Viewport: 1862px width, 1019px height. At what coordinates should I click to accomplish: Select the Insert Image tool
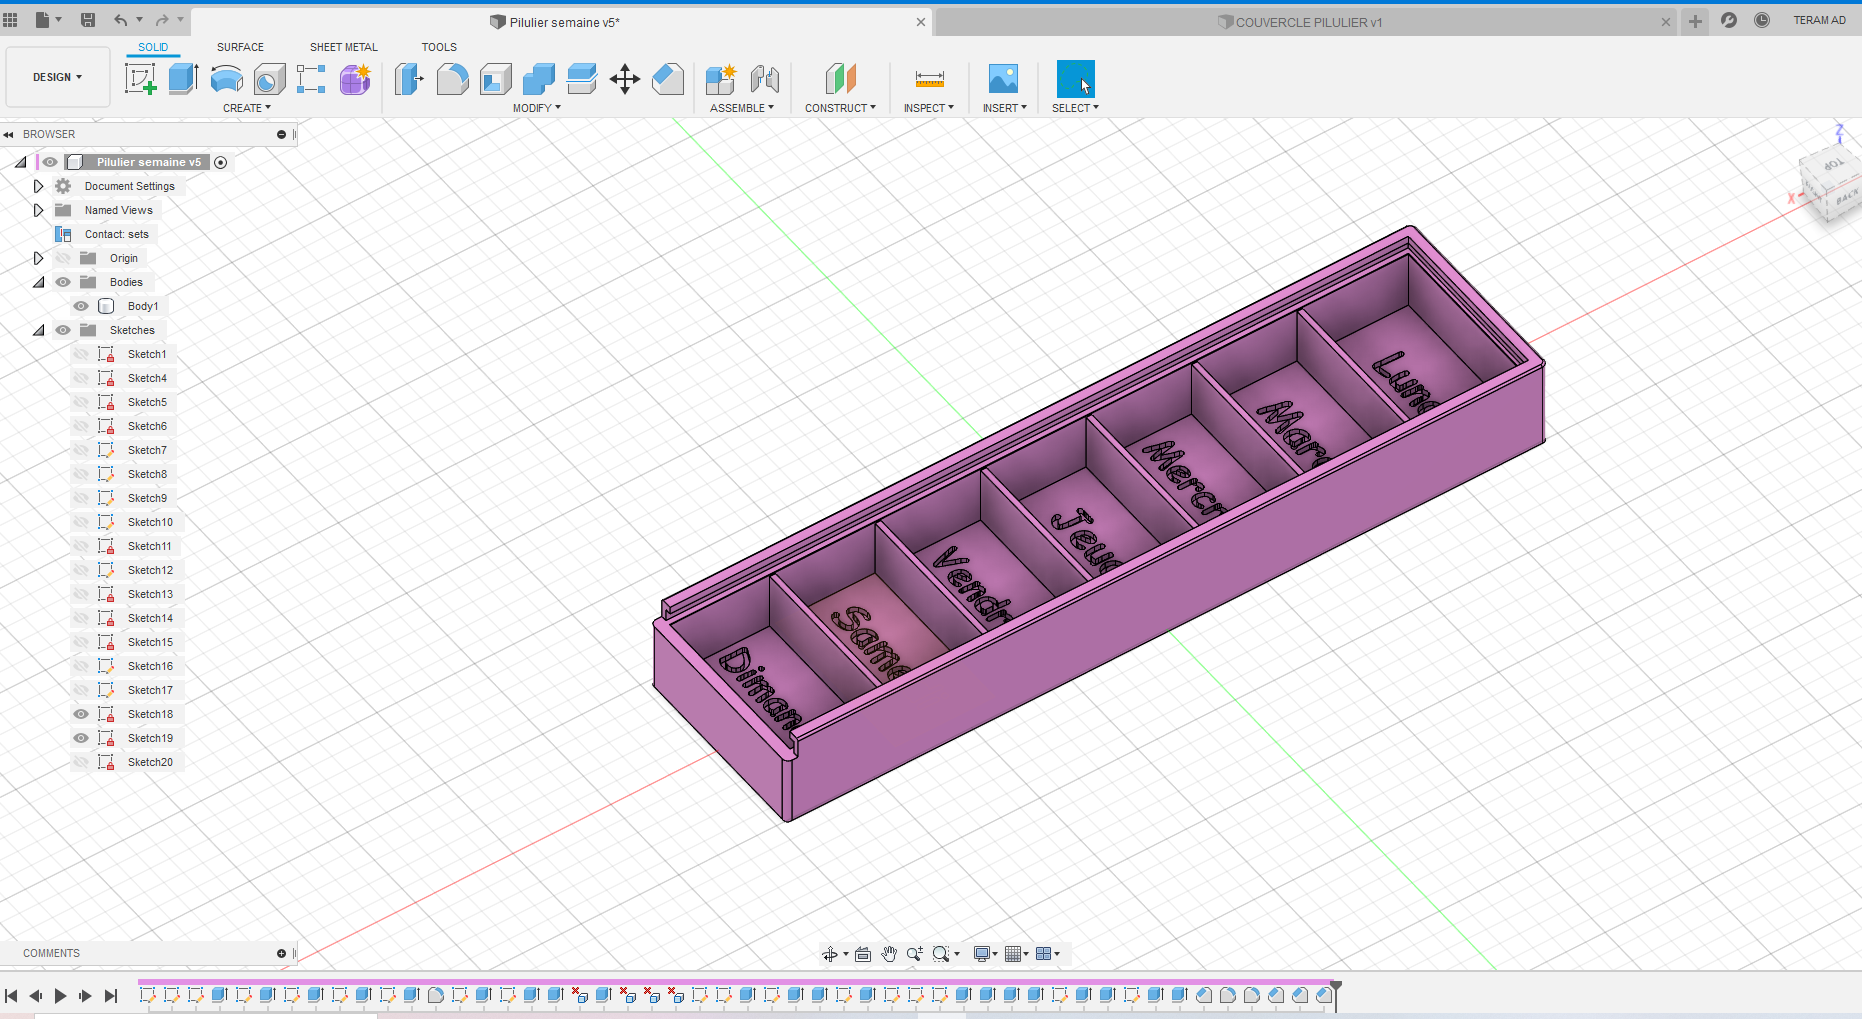click(1003, 79)
